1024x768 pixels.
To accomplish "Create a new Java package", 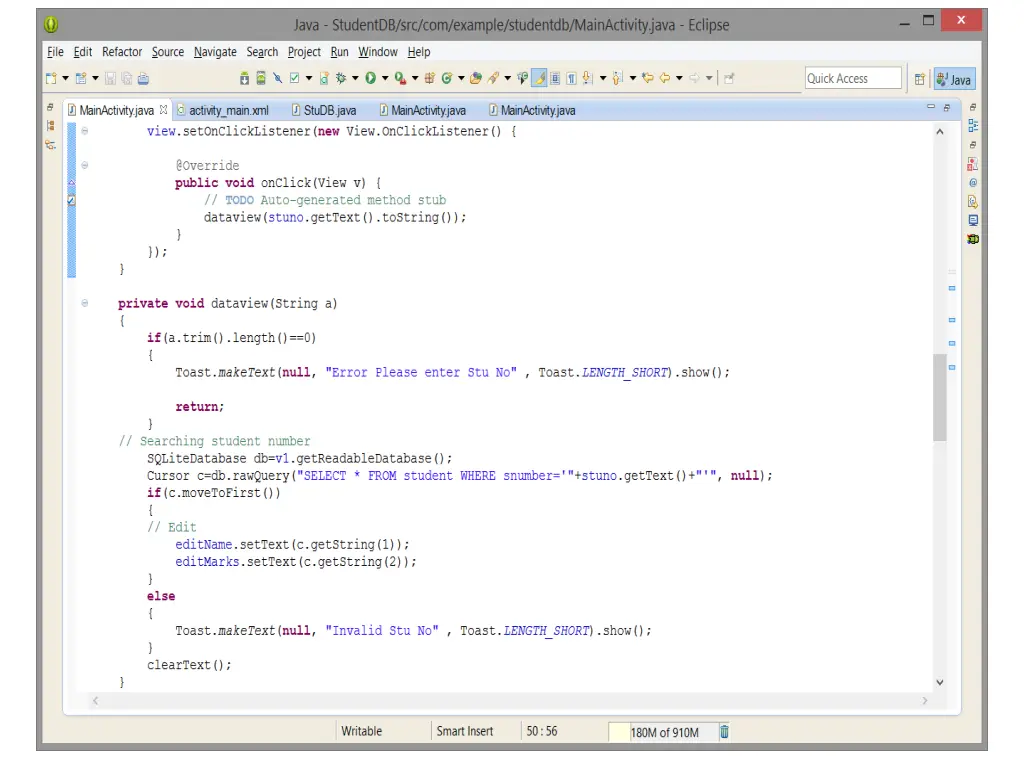I will point(430,78).
